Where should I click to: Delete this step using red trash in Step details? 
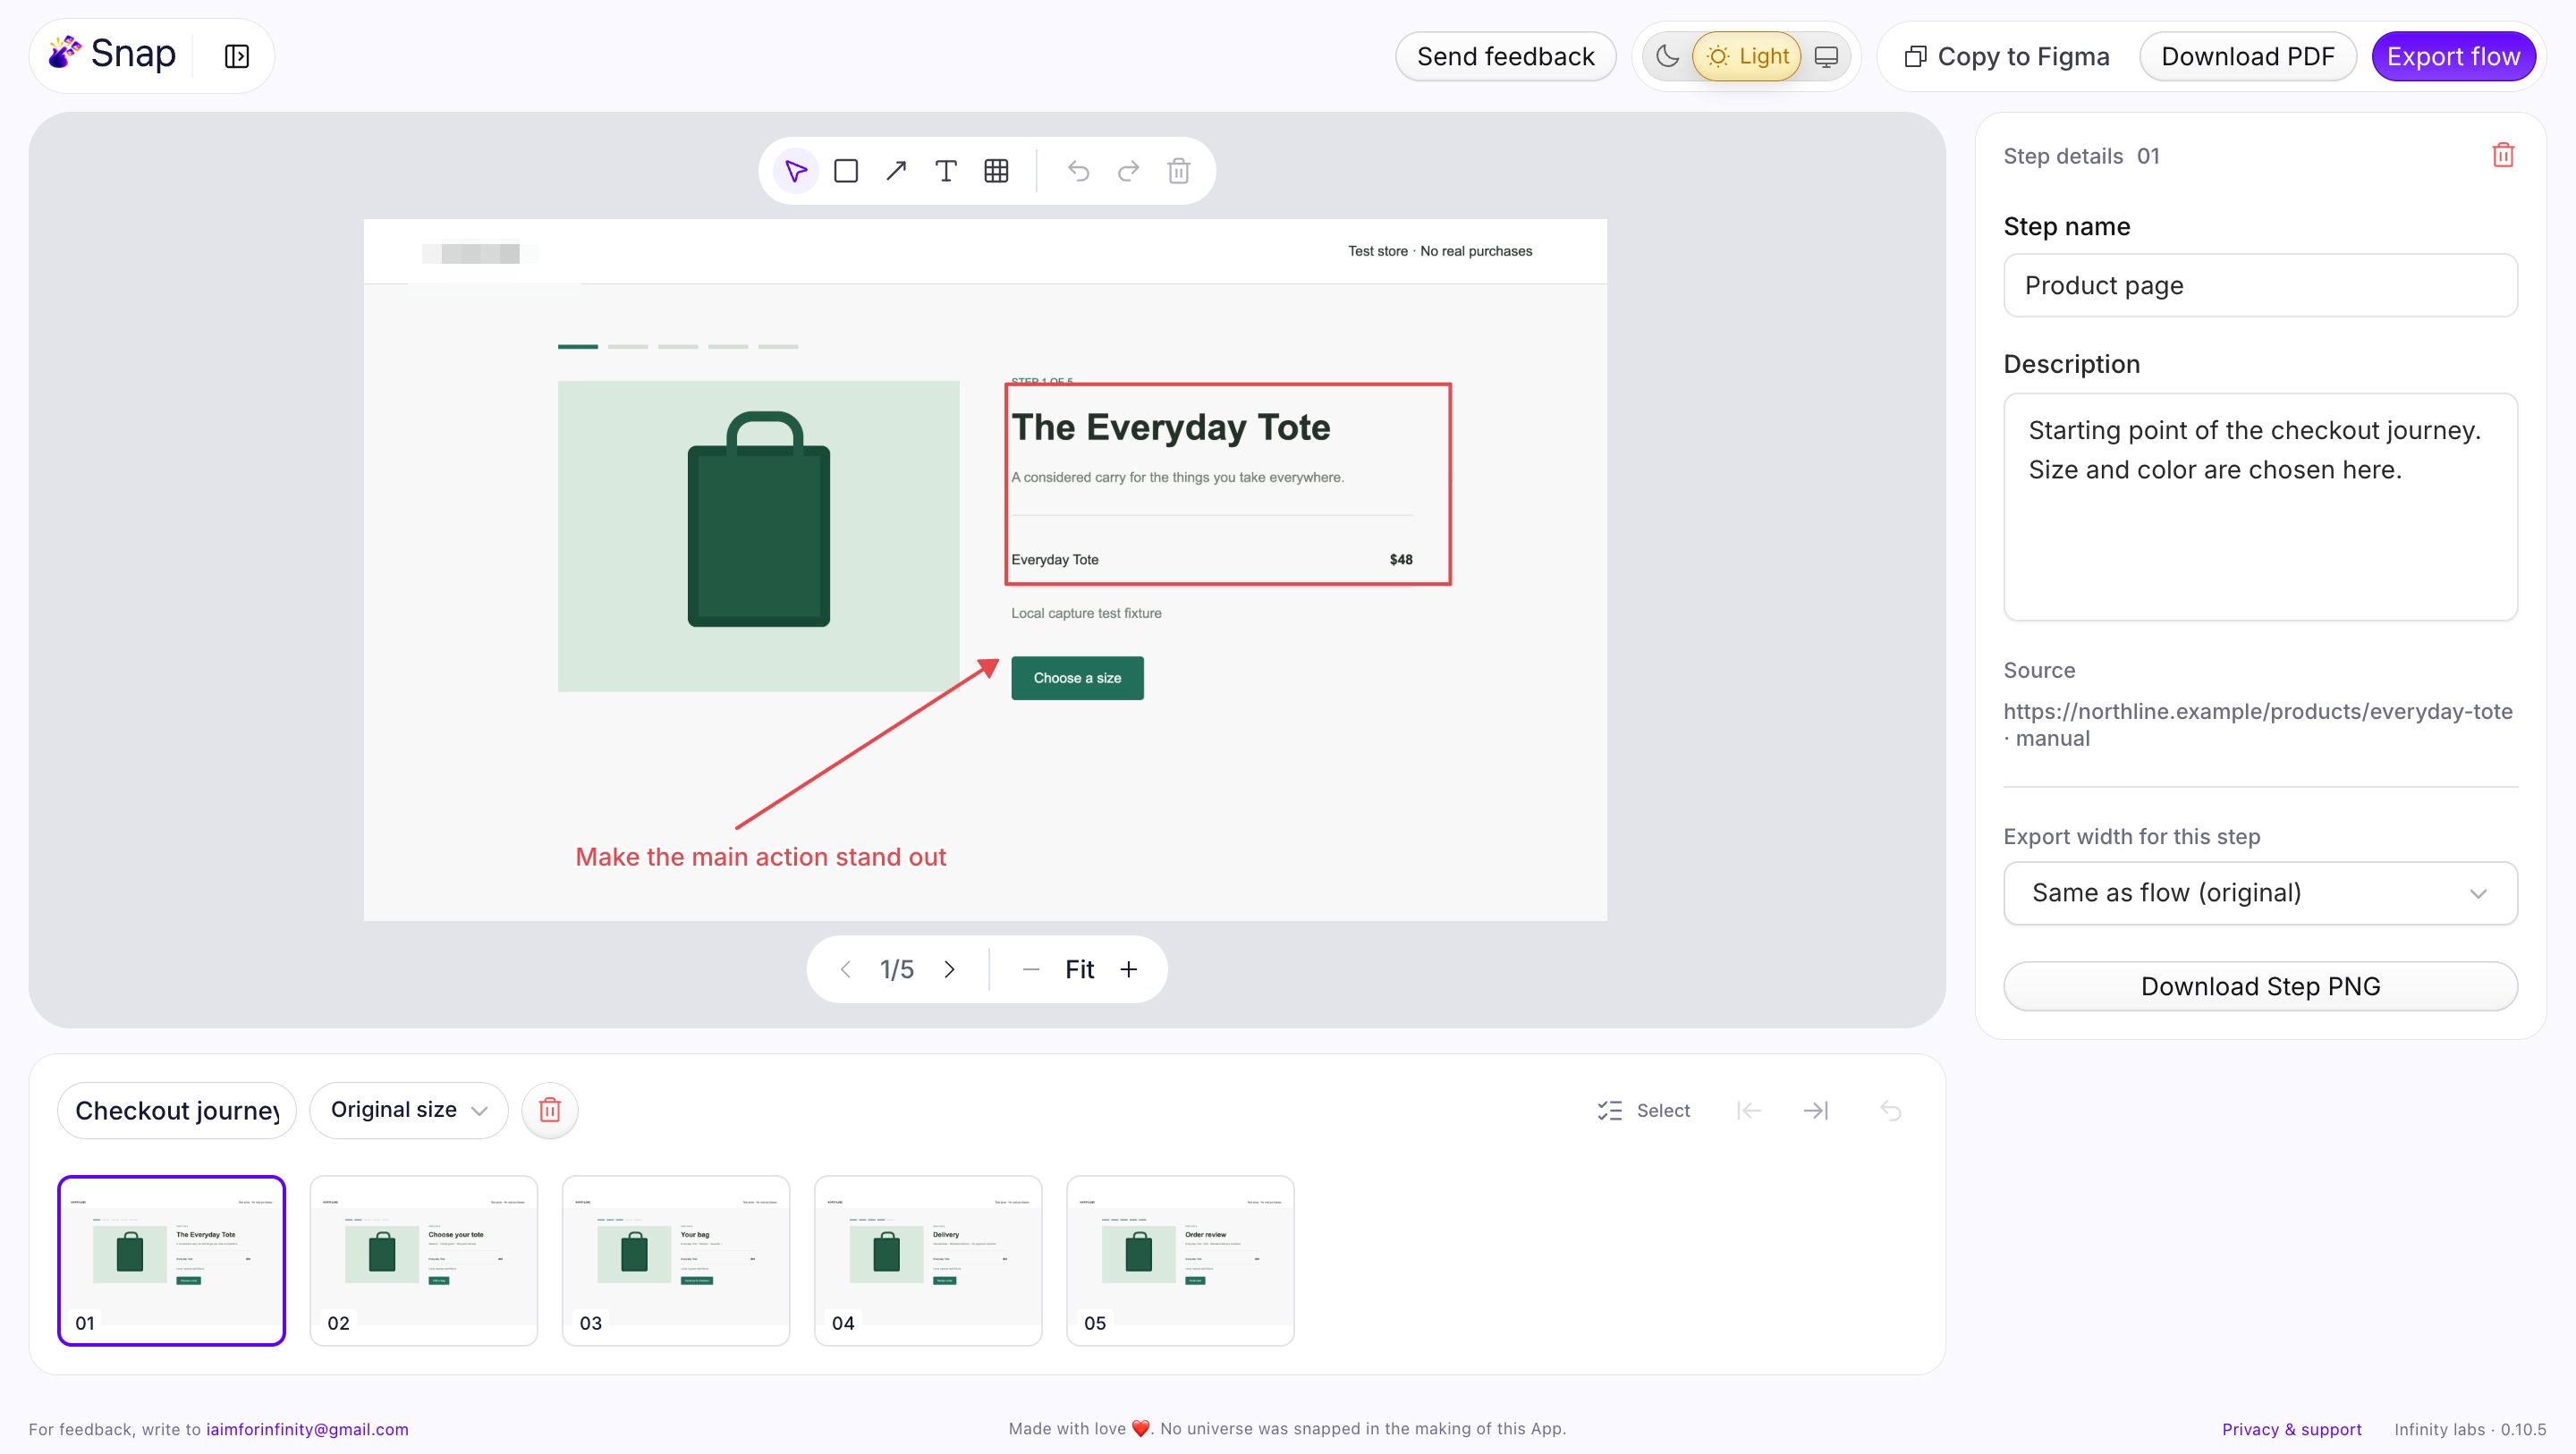tap(2503, 155)
